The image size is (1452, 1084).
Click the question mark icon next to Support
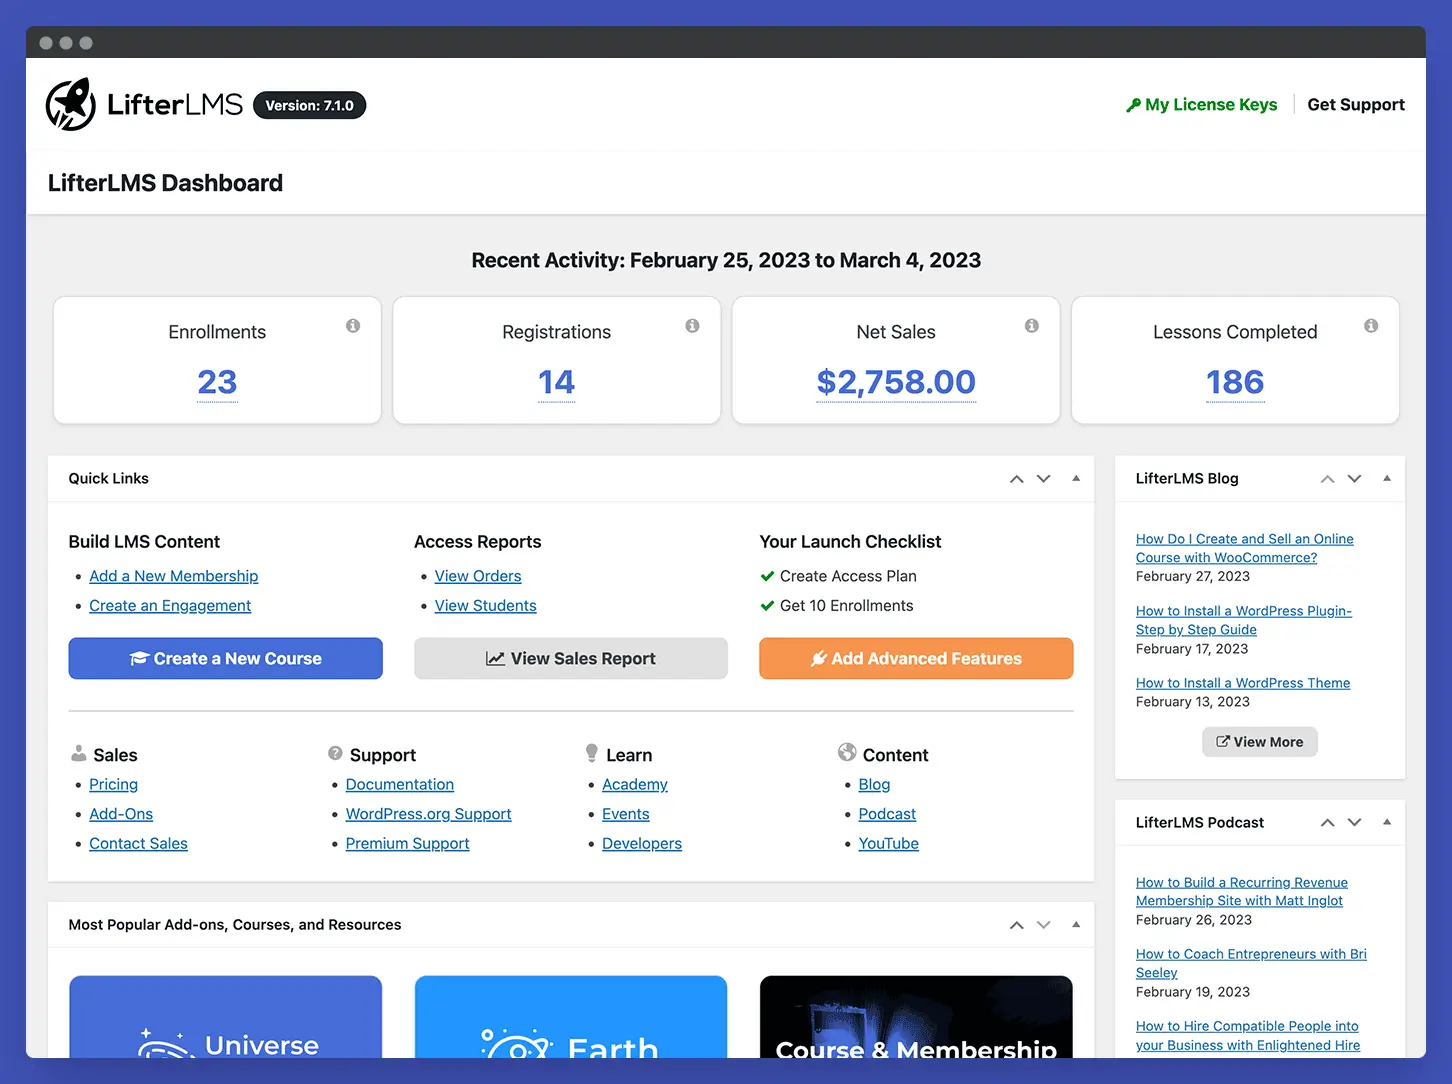(x=334, y=753)
